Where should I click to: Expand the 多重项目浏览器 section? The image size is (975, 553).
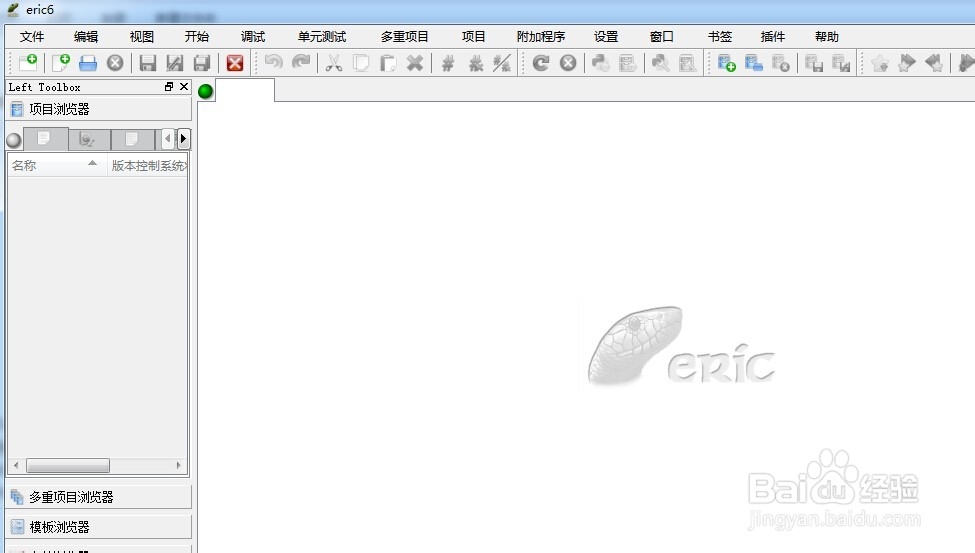99,497
